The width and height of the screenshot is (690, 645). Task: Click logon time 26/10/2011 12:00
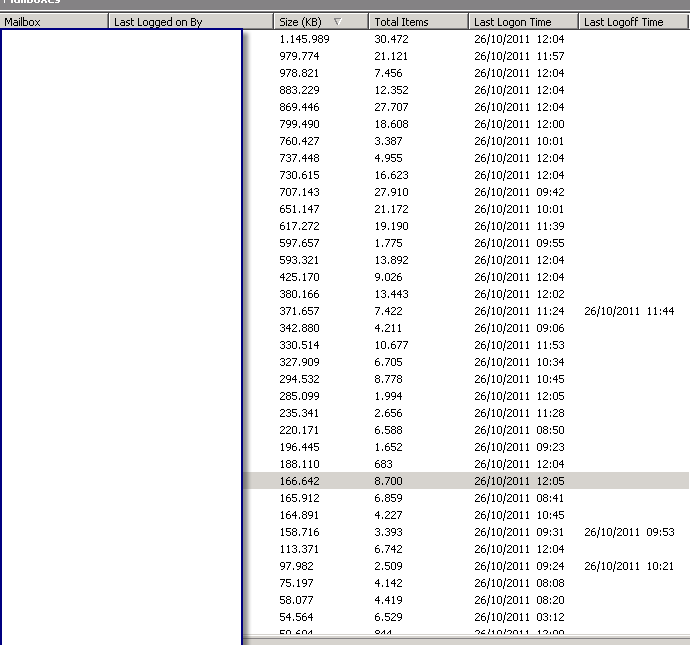(x=519, y=124)
